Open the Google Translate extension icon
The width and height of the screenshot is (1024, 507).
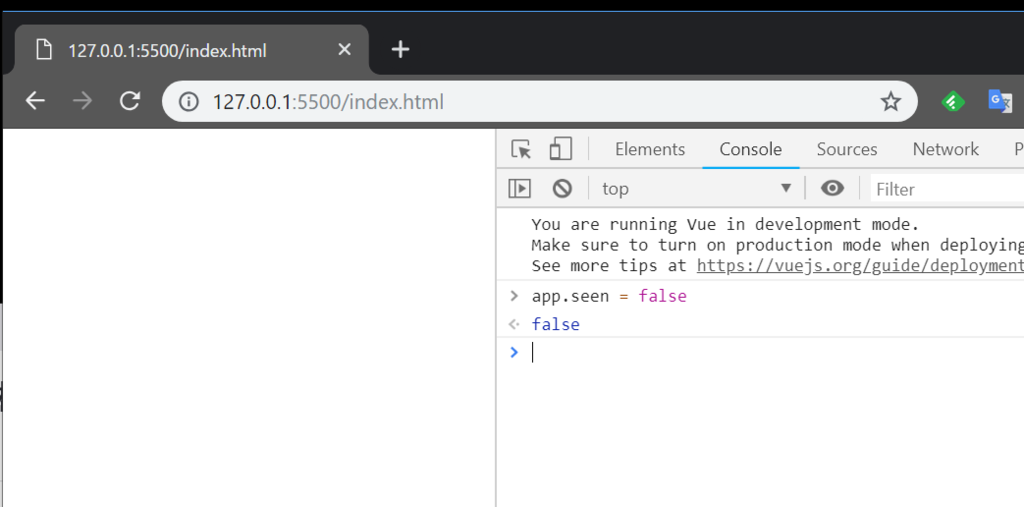(x=1000, y=101)
